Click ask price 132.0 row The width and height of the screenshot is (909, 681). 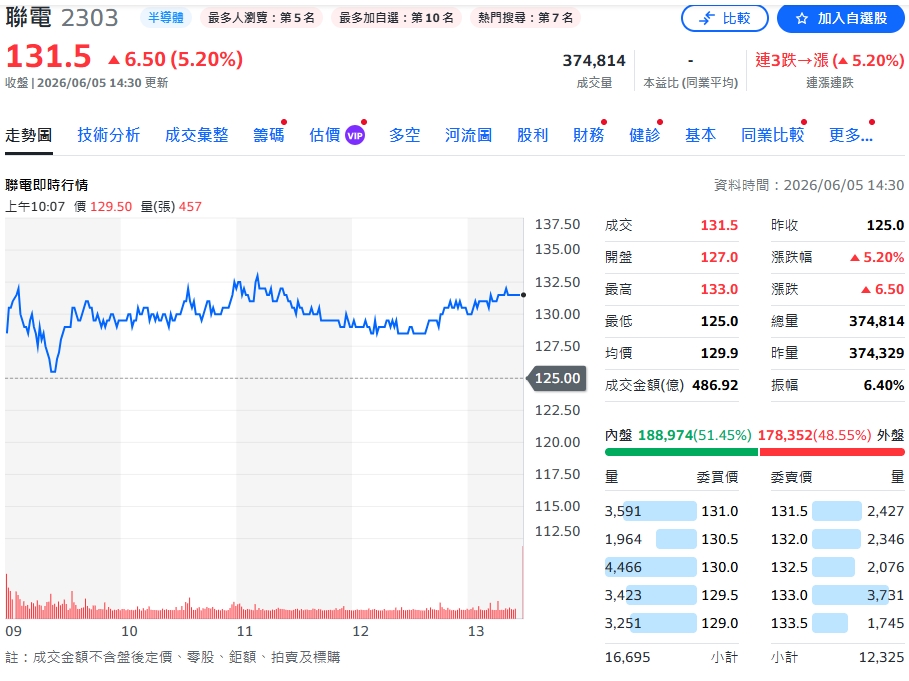[x=838, y=539]
